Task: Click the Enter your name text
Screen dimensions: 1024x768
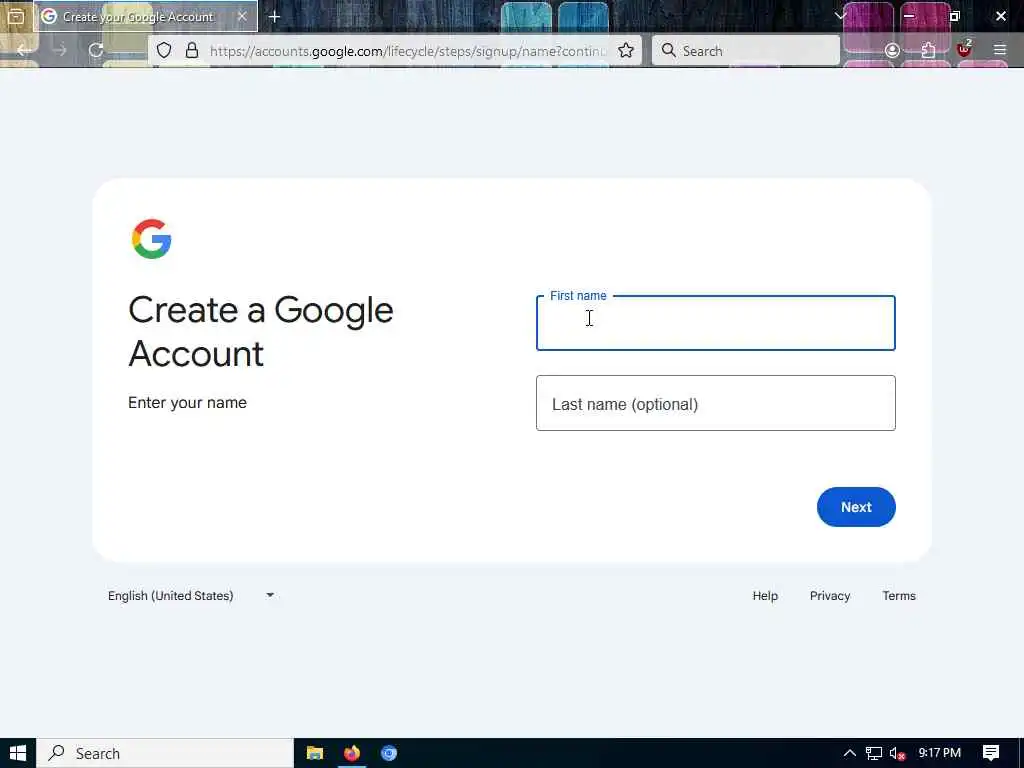Action: point(187,402)
